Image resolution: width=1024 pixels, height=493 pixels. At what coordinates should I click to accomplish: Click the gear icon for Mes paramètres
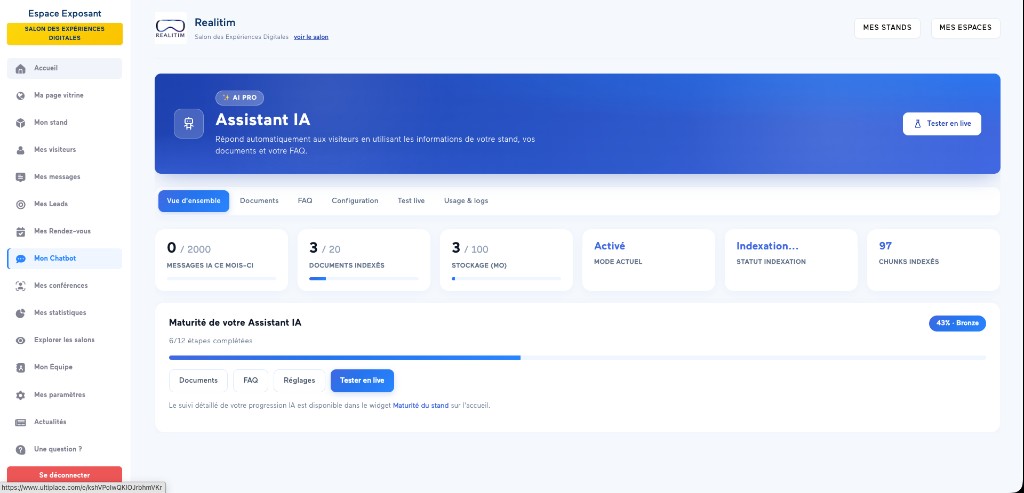[x=20, y=395]
